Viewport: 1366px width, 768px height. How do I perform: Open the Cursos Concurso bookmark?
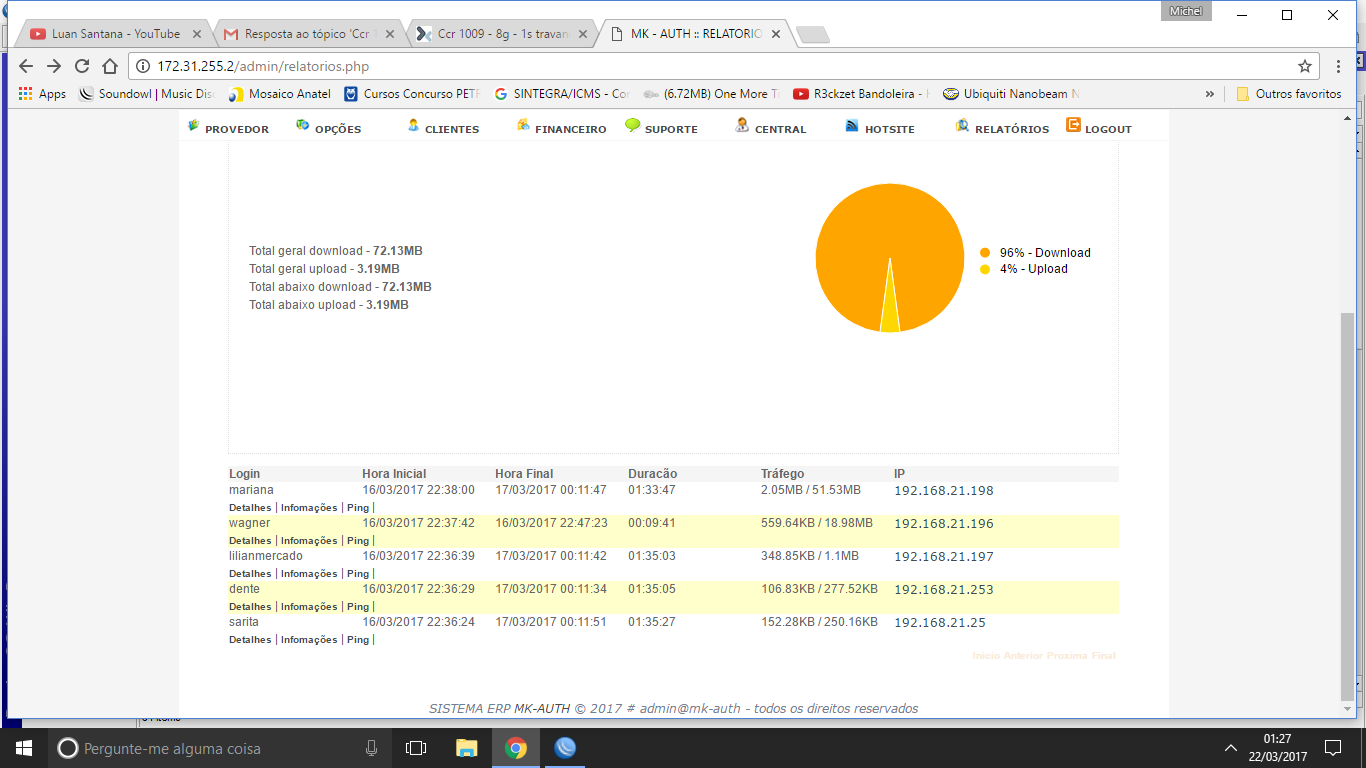tap(412, 94)
